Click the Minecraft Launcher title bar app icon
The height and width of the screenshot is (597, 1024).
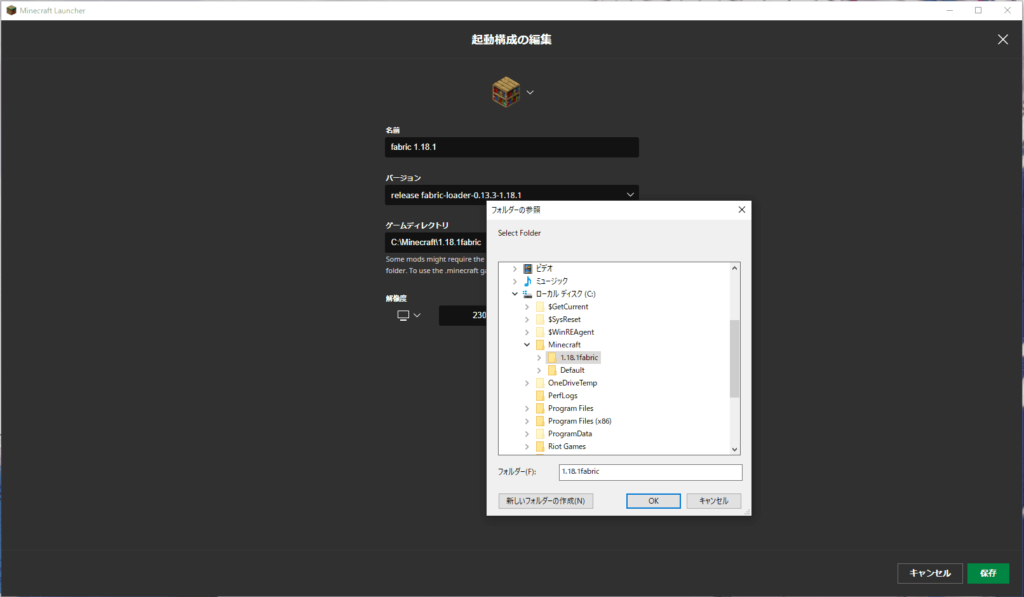tap(11, 10)
